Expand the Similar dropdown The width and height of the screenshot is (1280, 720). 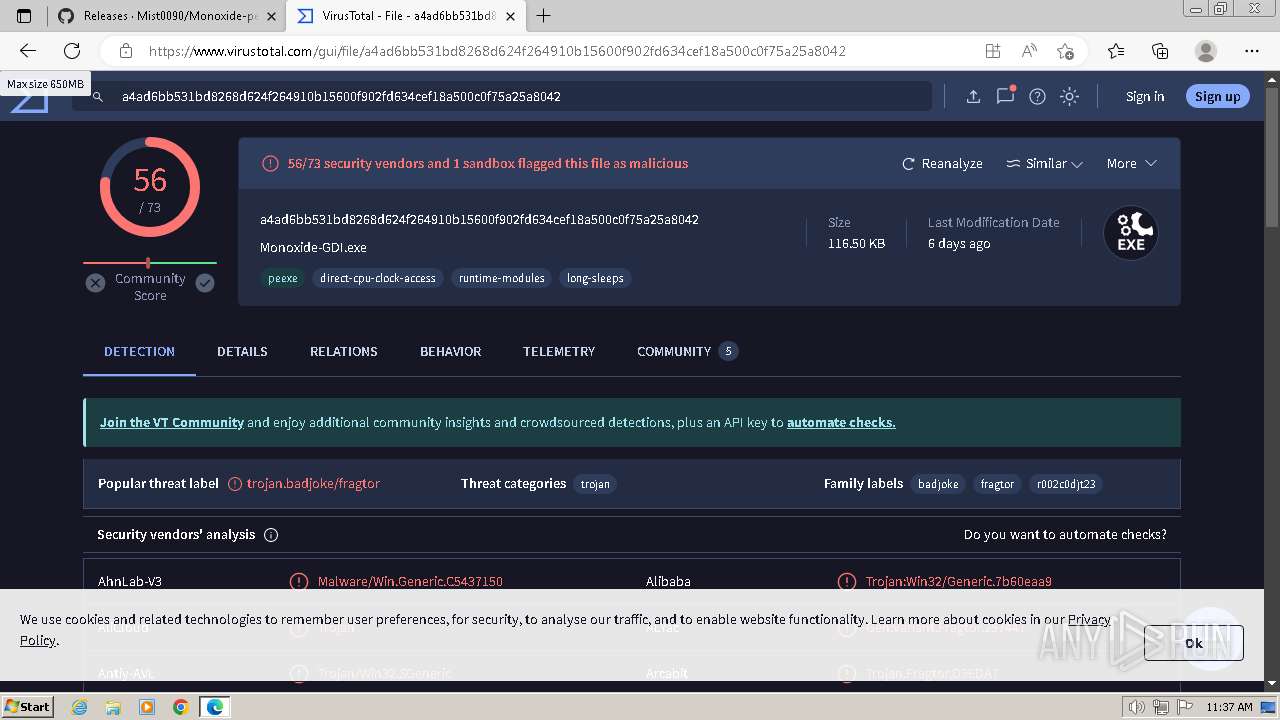(1044, 163)
